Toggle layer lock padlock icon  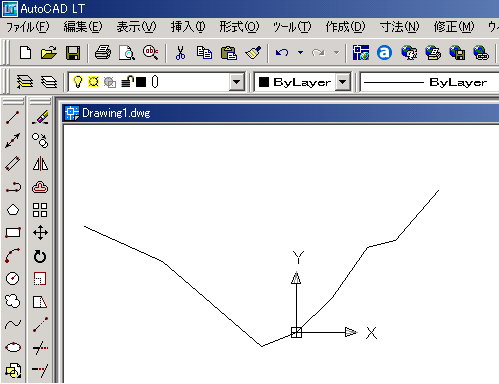pos(127,82)
